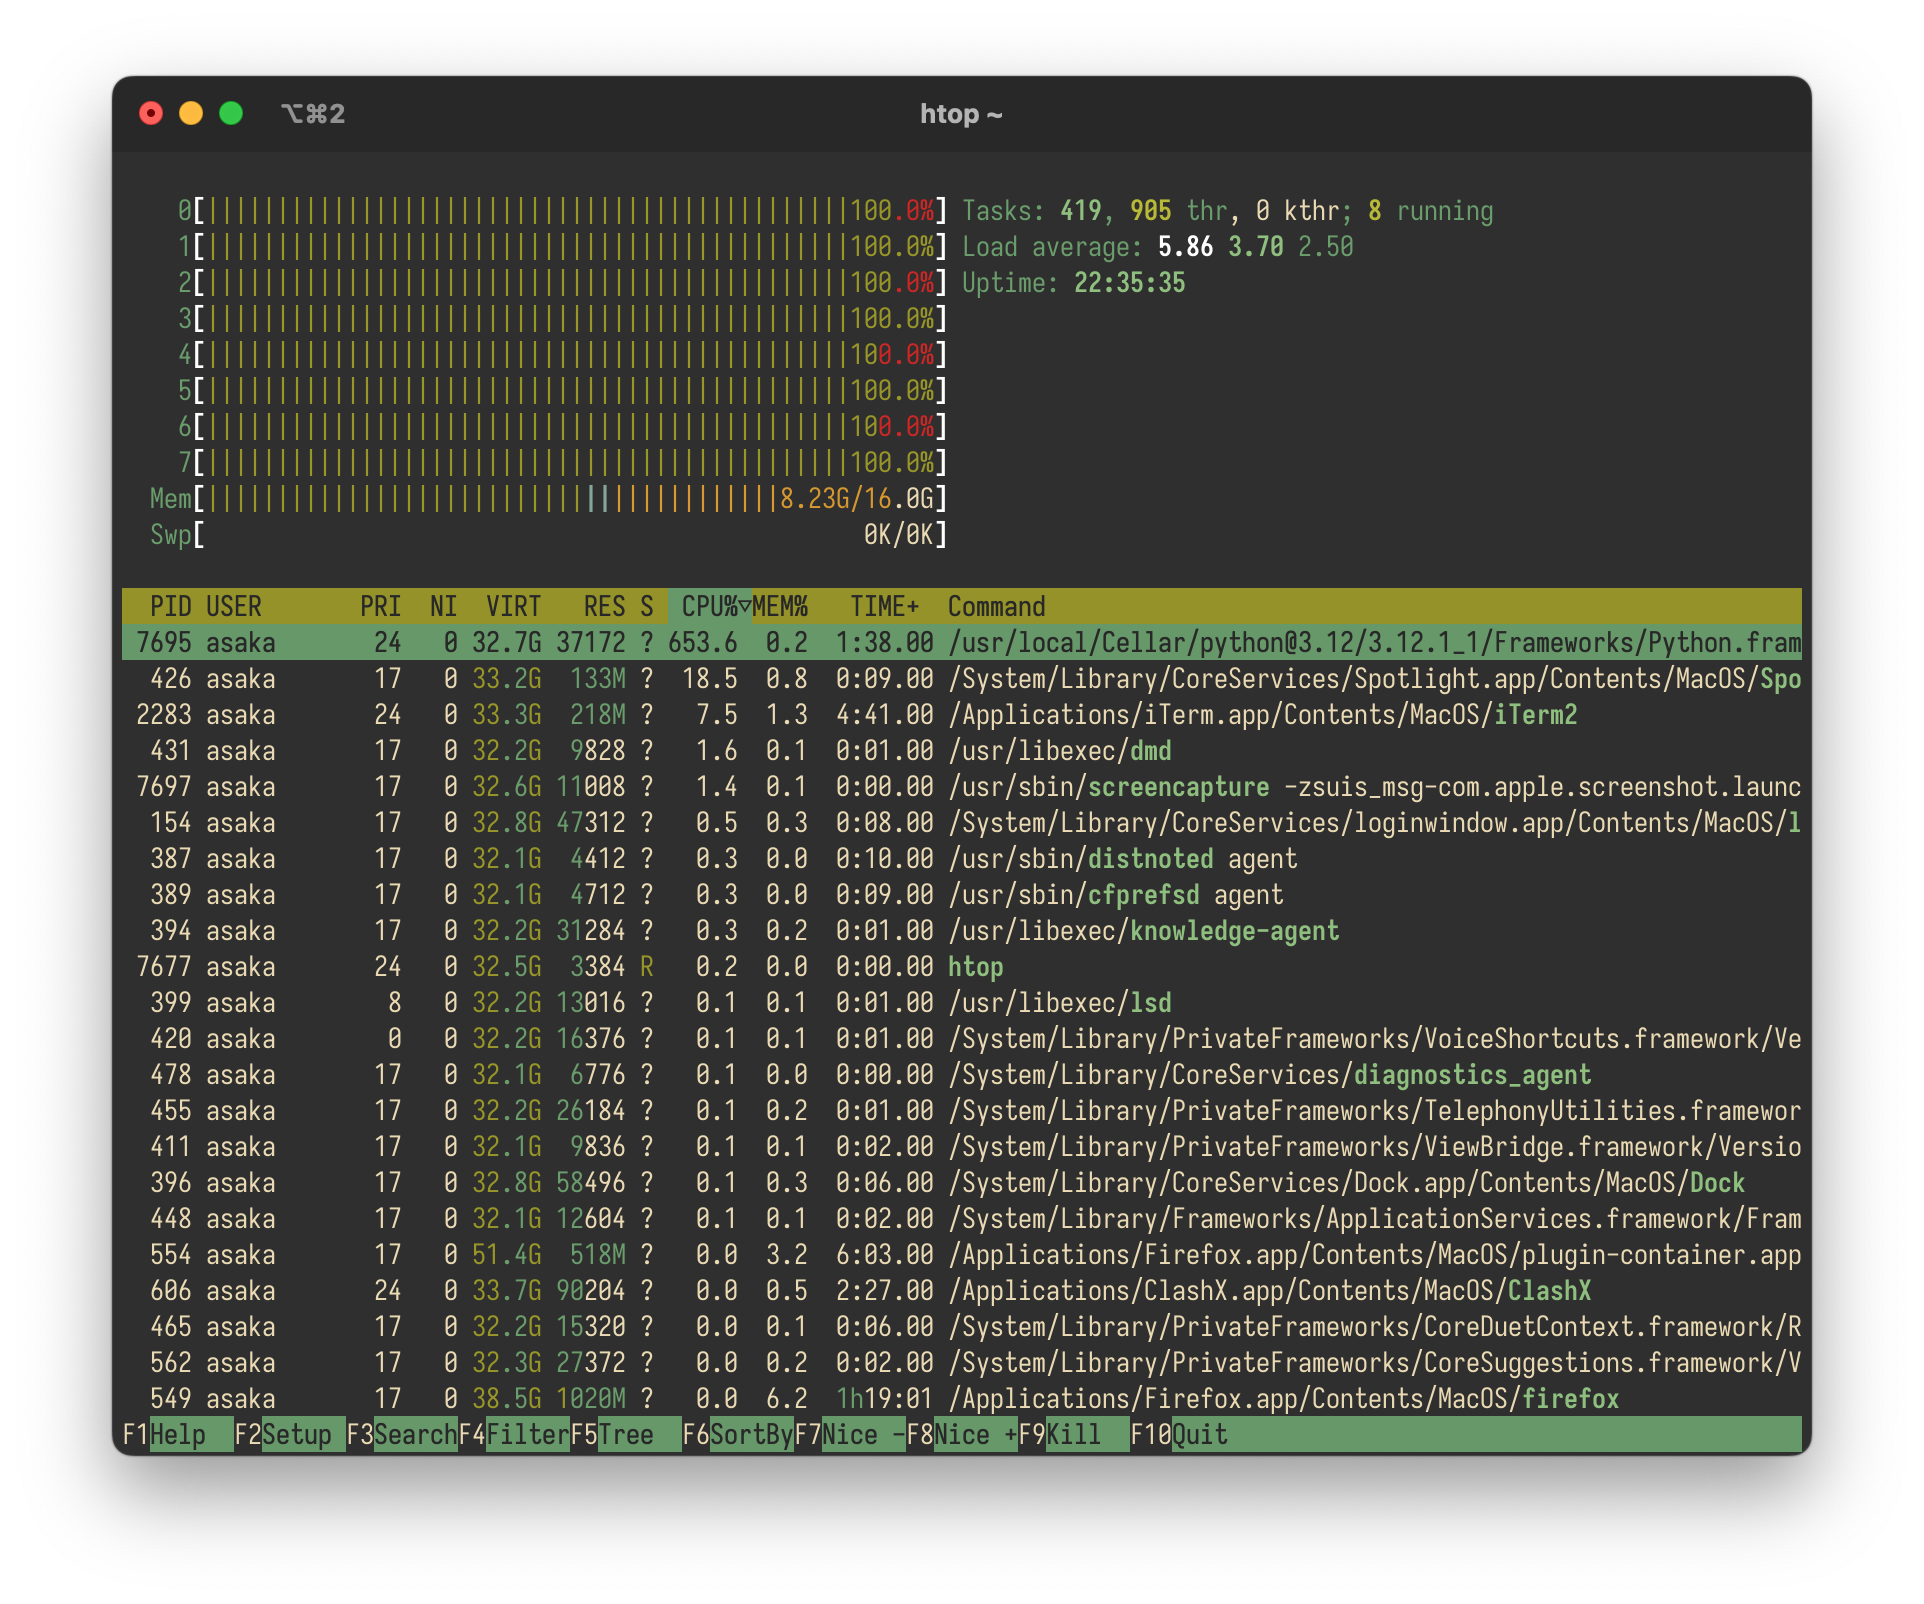The height and width of the screenshot is (1604, 1924).
Task: Open F6 SortBy menu
Action: click(x=750, y=1435)
